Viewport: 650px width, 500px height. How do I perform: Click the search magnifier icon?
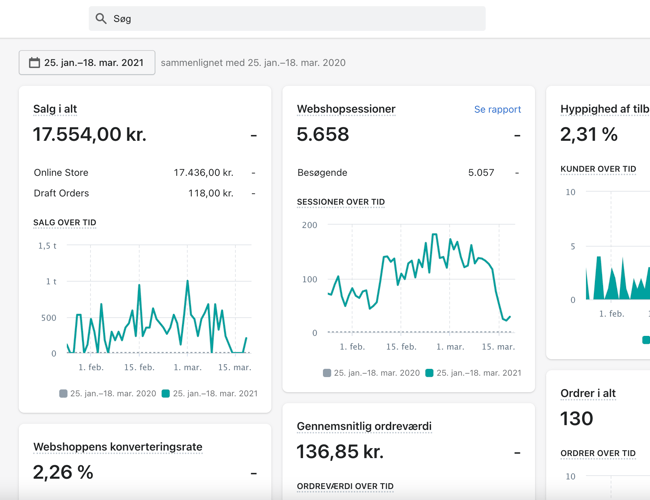[x=101, y=19]
